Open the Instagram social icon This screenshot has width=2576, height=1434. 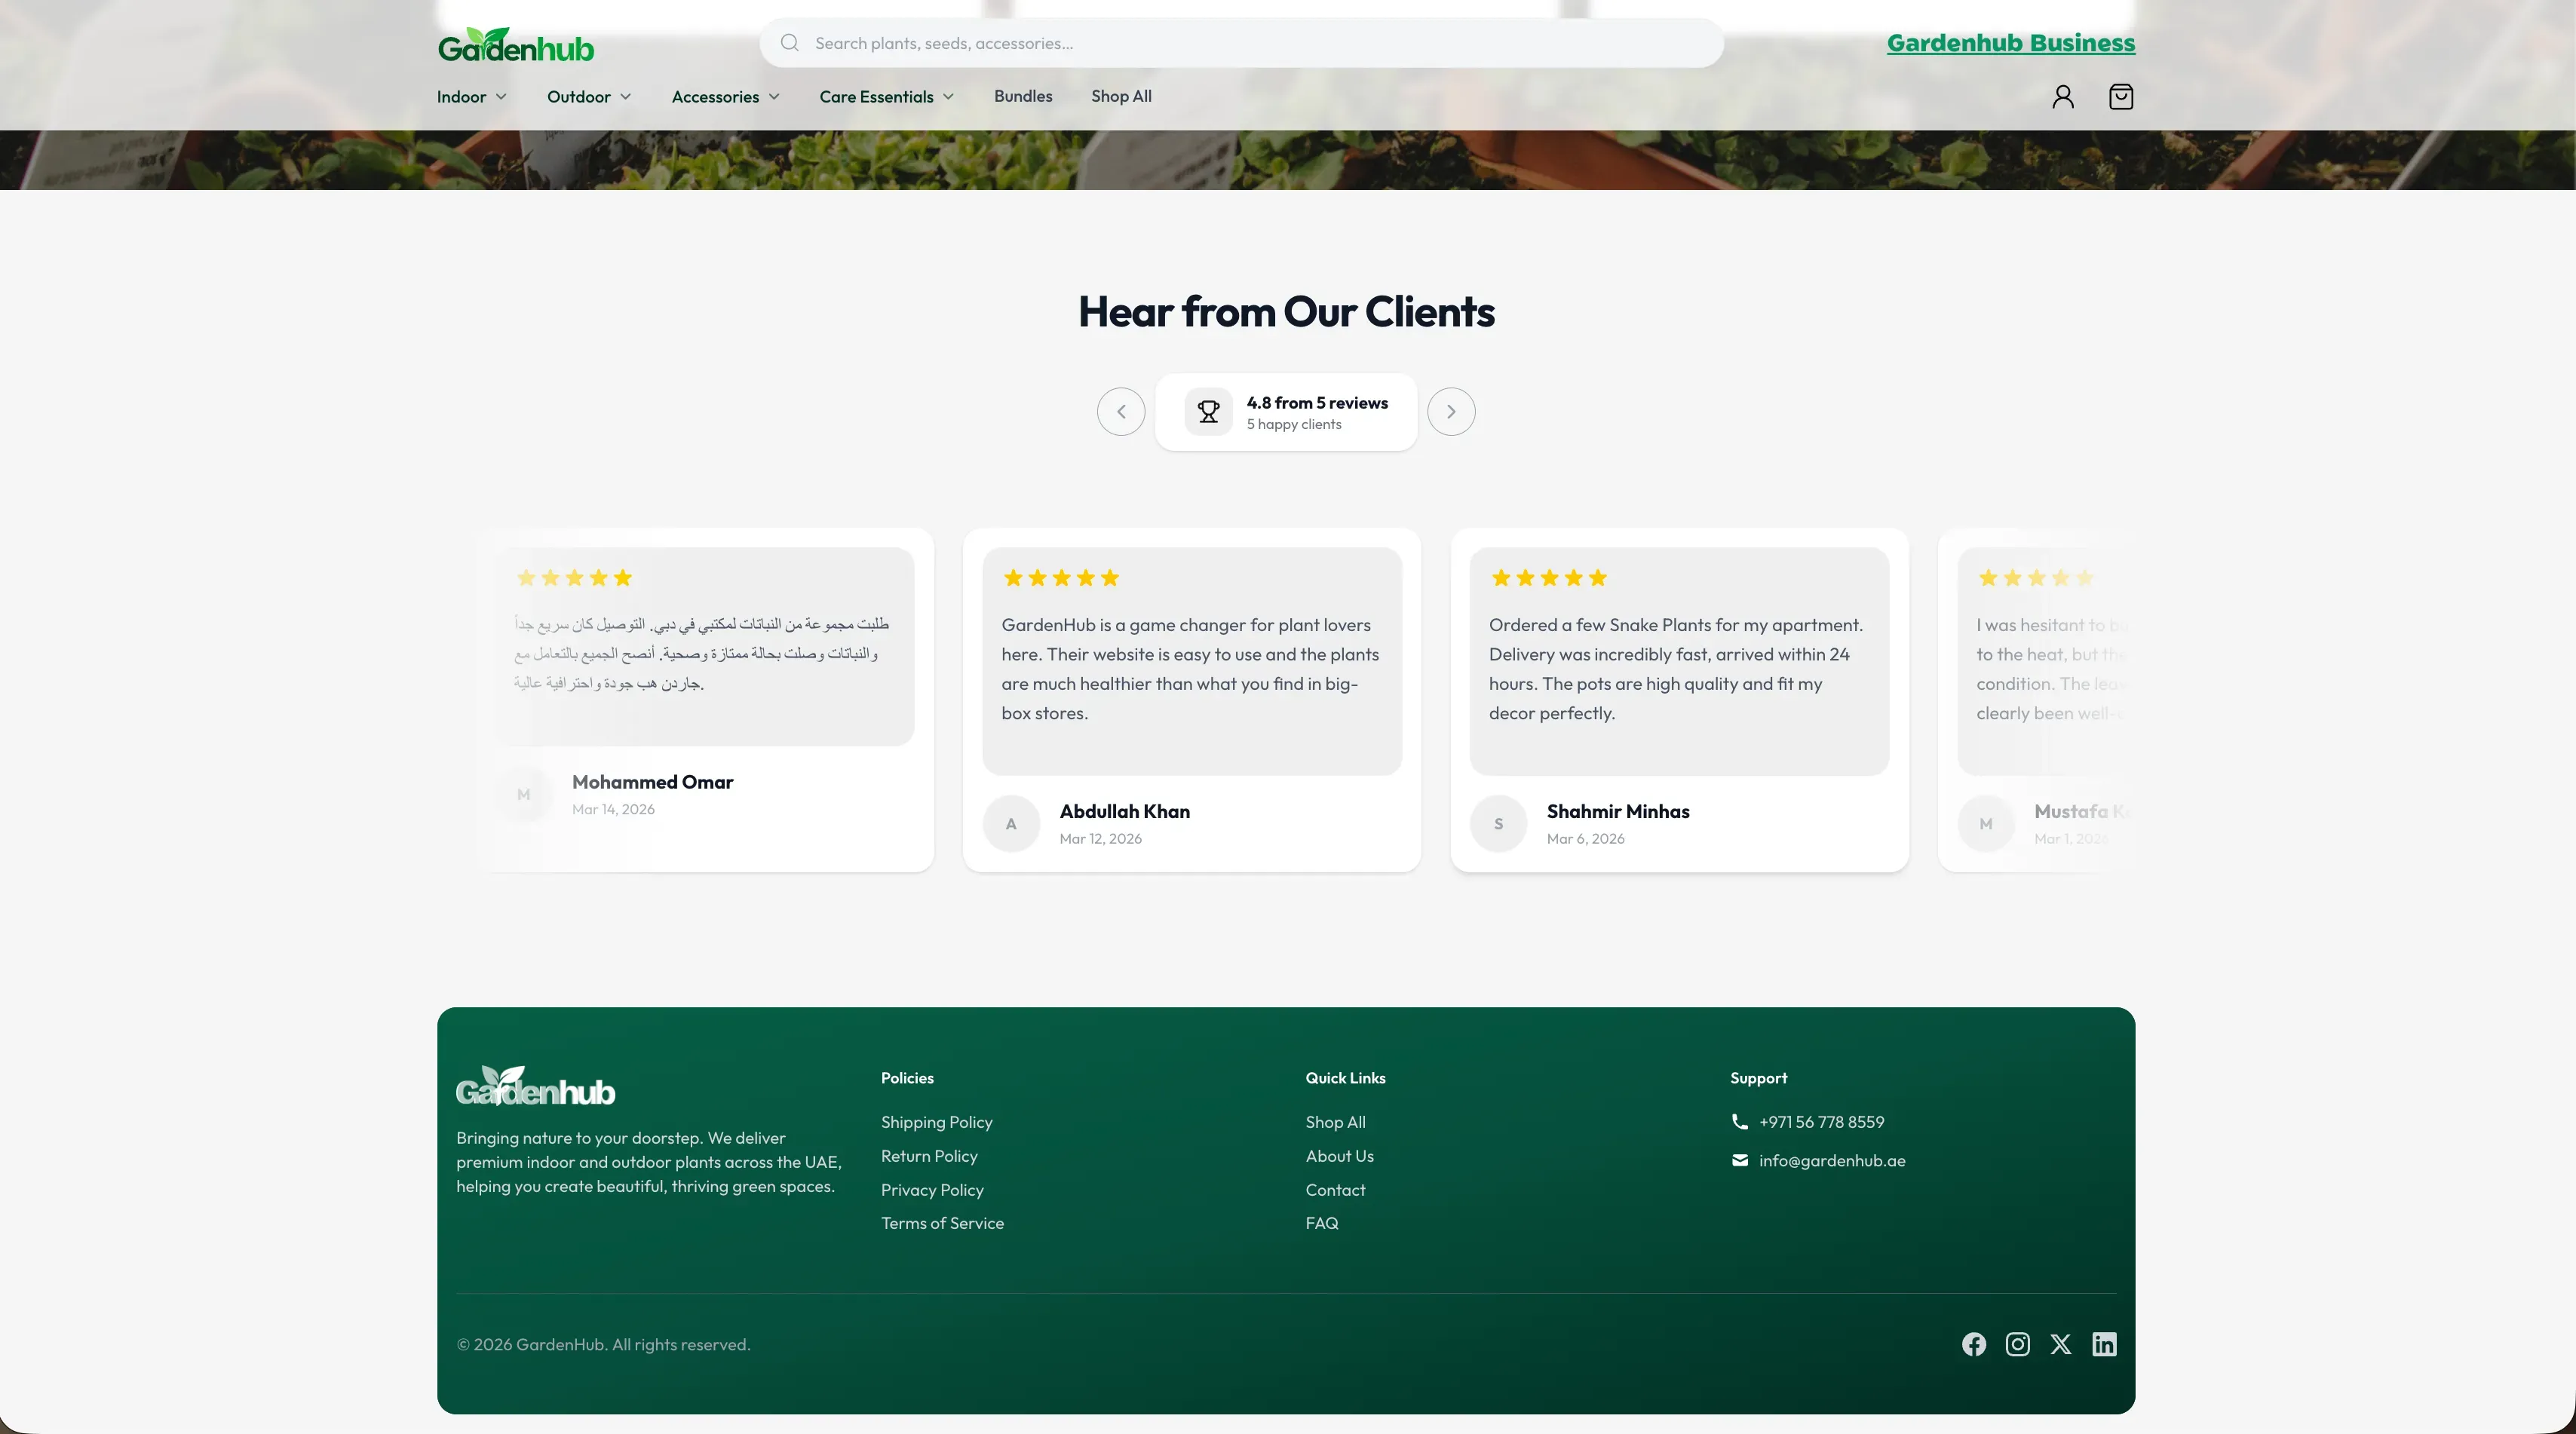[2017, 1344]
